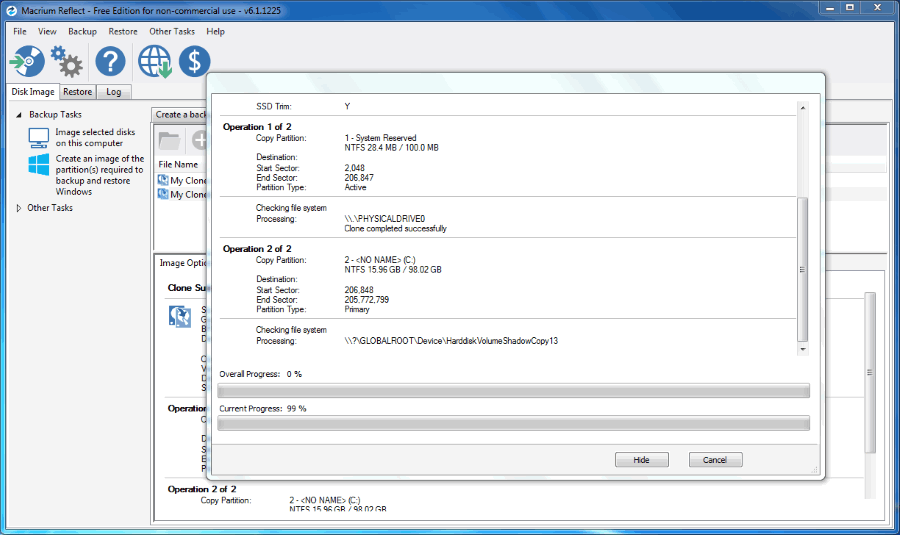Collapse the Backup Tasks tree node
The height and width of the screenshot is (535, 900).
point(18,115)
